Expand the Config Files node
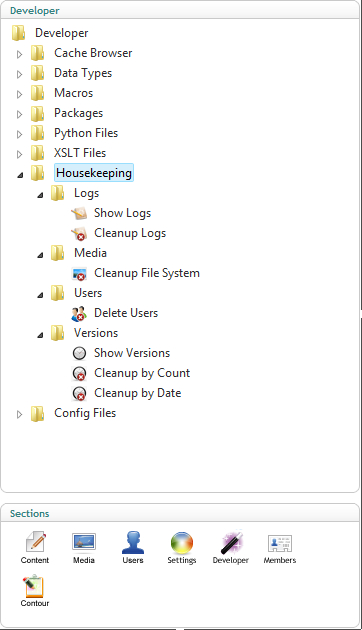The image size is (362, 630). click(x=19, y=415)
